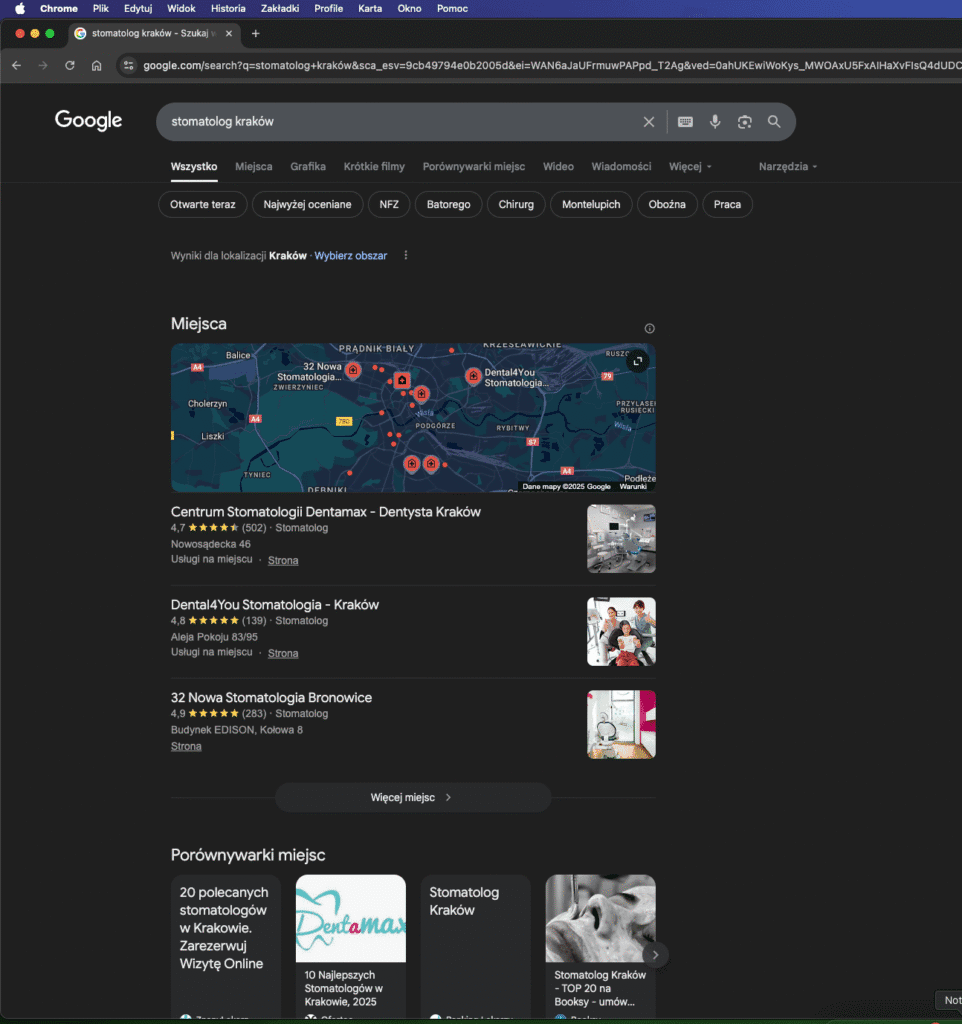Image resolution: width=962 pixels, height=1024 pixels.
Task: Open Stomatolog Kraków comparison card
Action: pyautogui.click(x=475, y=947)
